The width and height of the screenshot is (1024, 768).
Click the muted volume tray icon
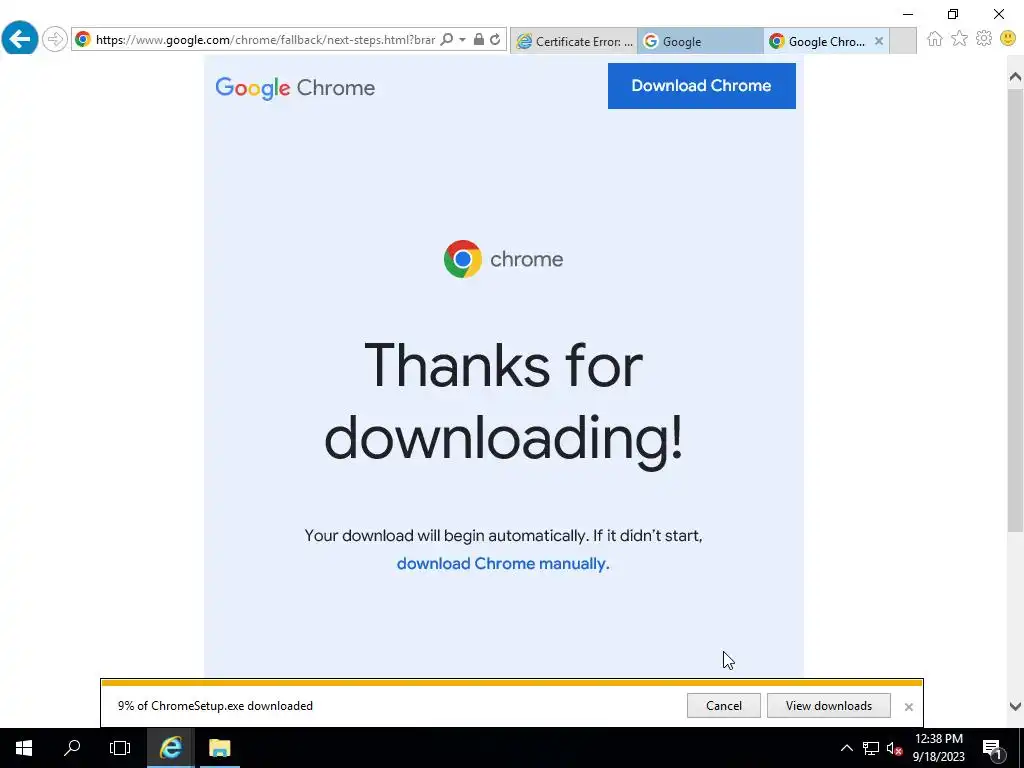point(894,748)
